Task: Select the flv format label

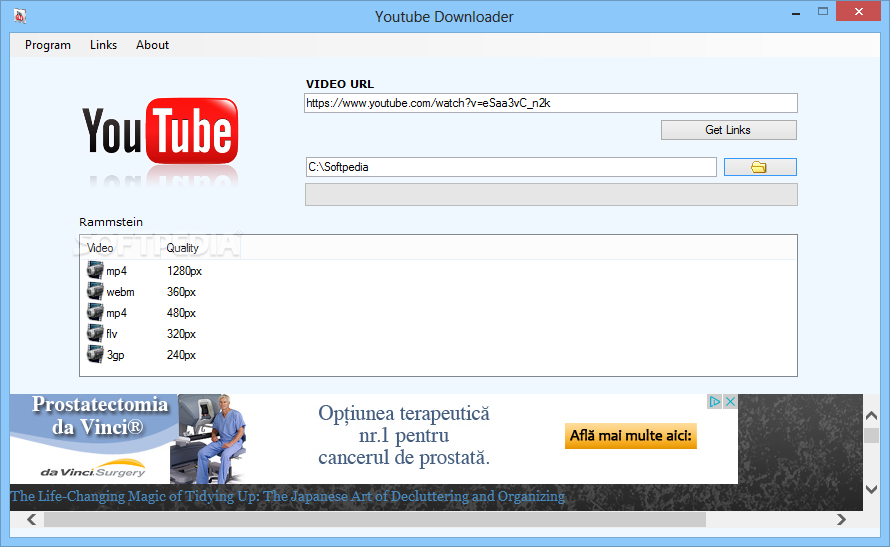Action: click(112, 334)
